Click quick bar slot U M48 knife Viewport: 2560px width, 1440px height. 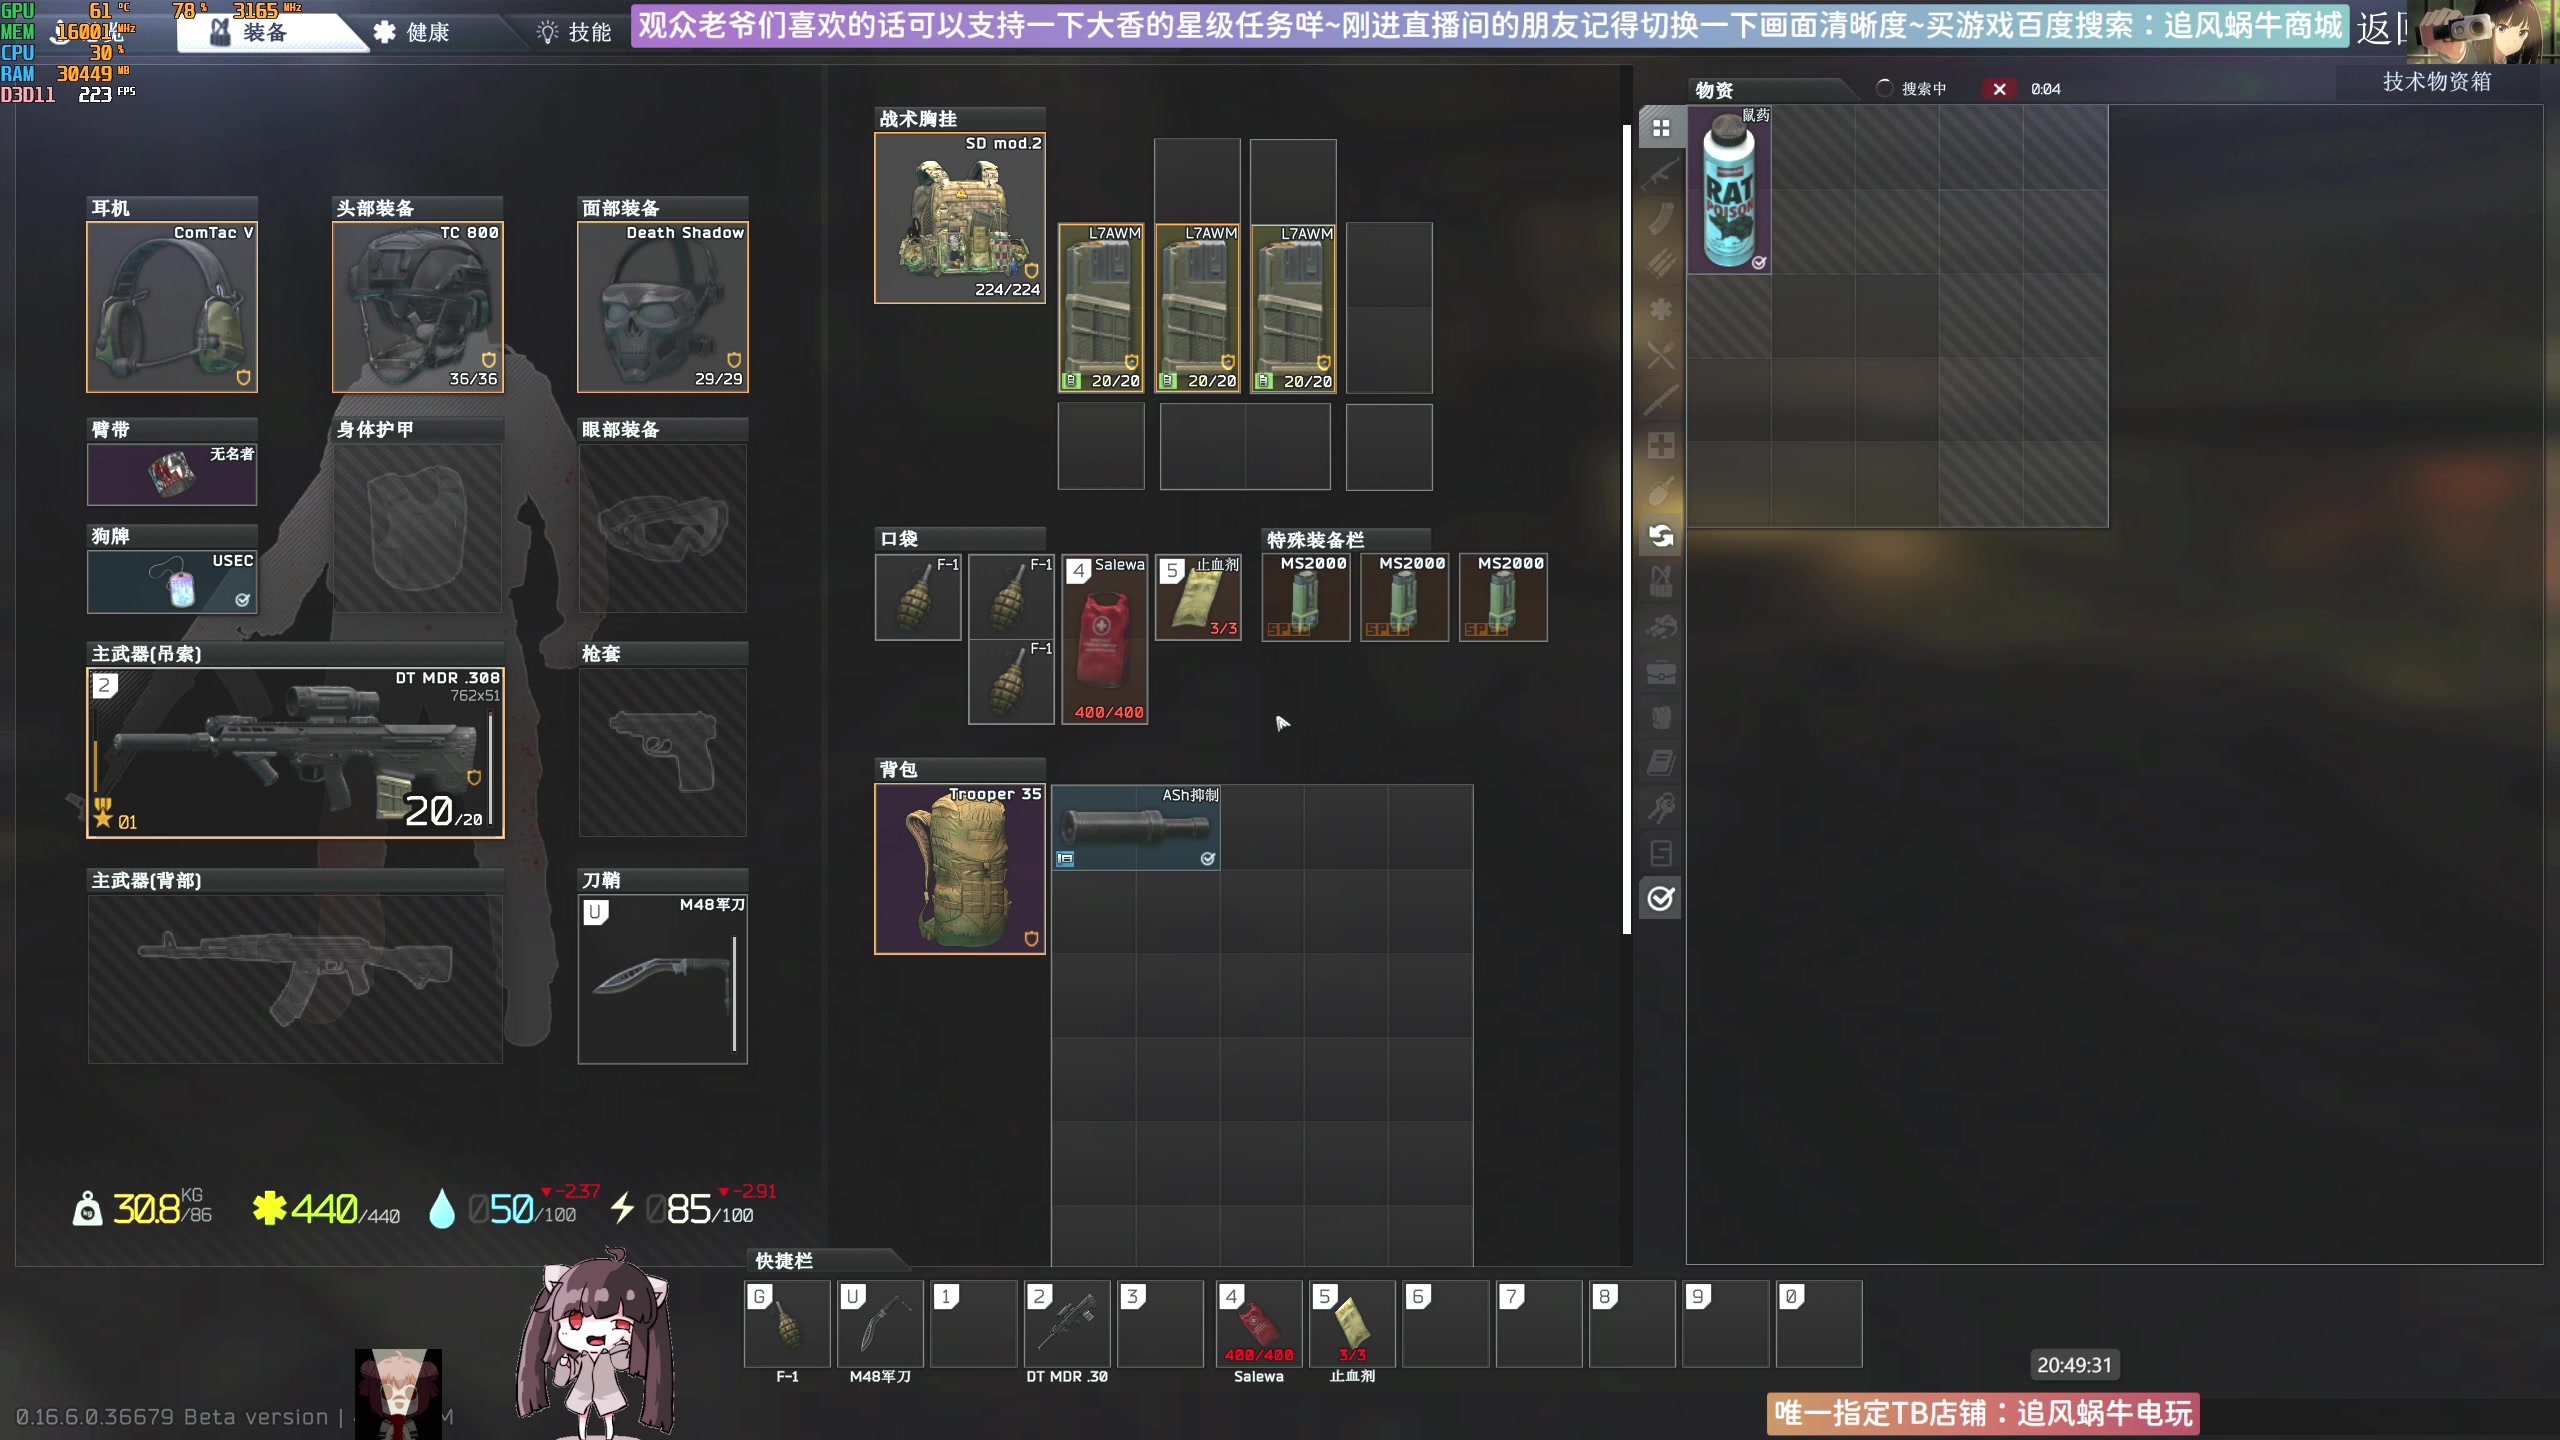tap(881, 1324)
